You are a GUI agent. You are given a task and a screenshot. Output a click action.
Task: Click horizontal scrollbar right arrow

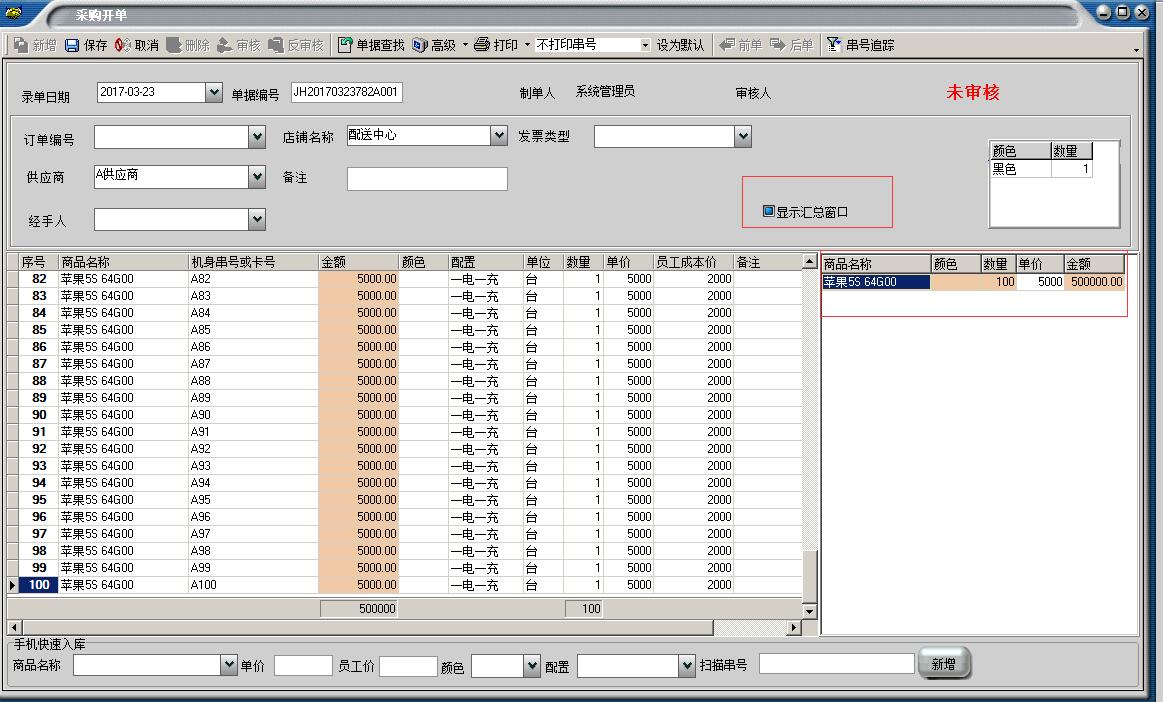pos(794,628)
